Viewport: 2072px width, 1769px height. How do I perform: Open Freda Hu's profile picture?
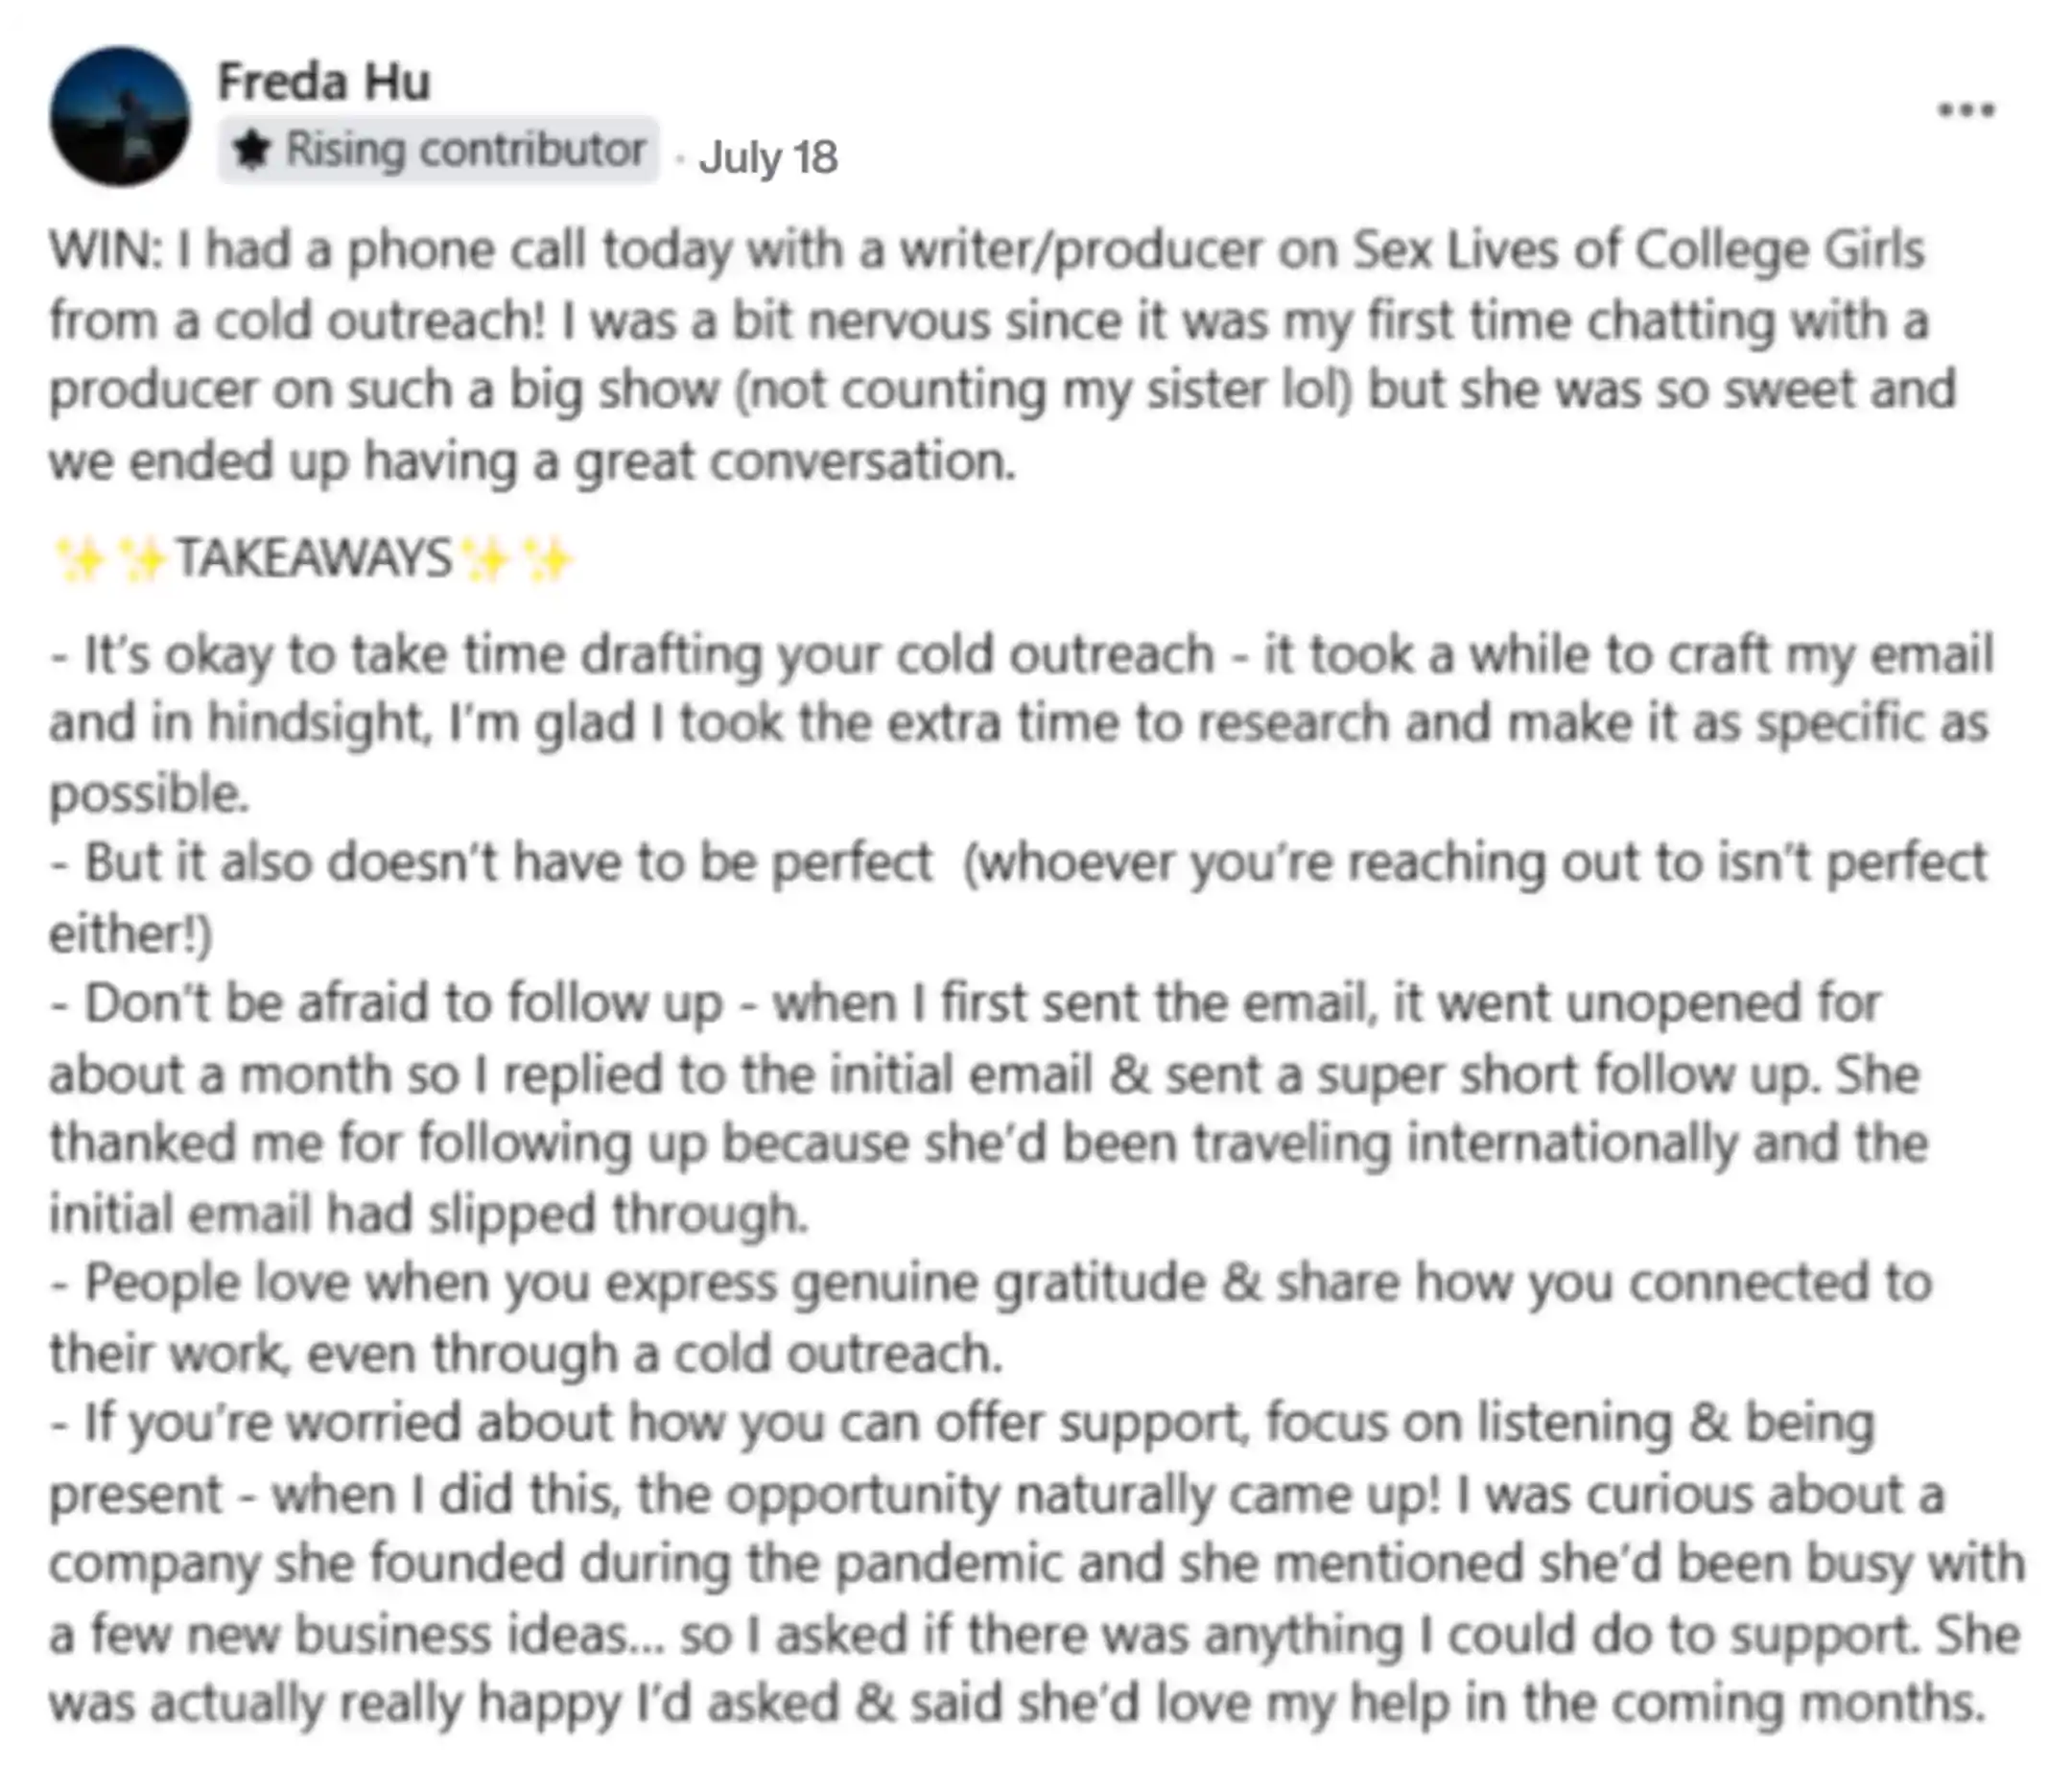pyautogui.click(x=119, y=117)
